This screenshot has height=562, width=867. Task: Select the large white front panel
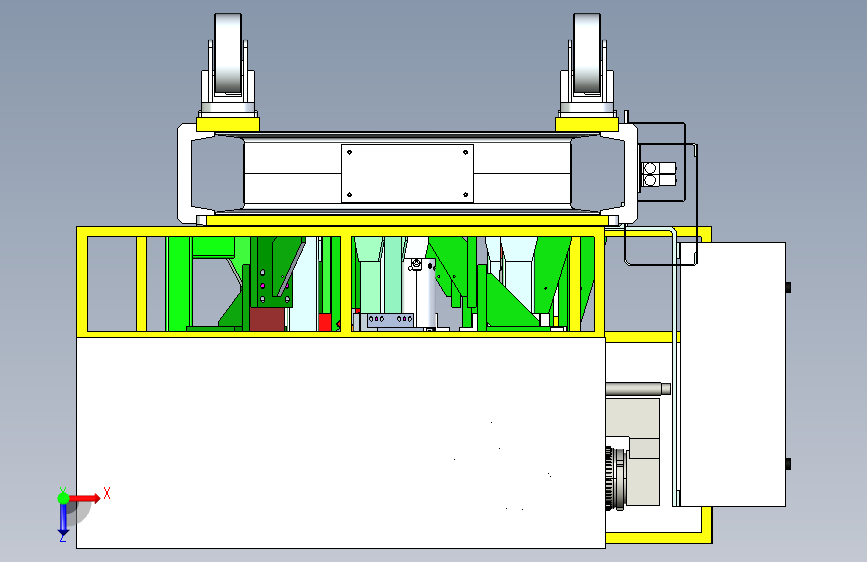click(341, 443)
